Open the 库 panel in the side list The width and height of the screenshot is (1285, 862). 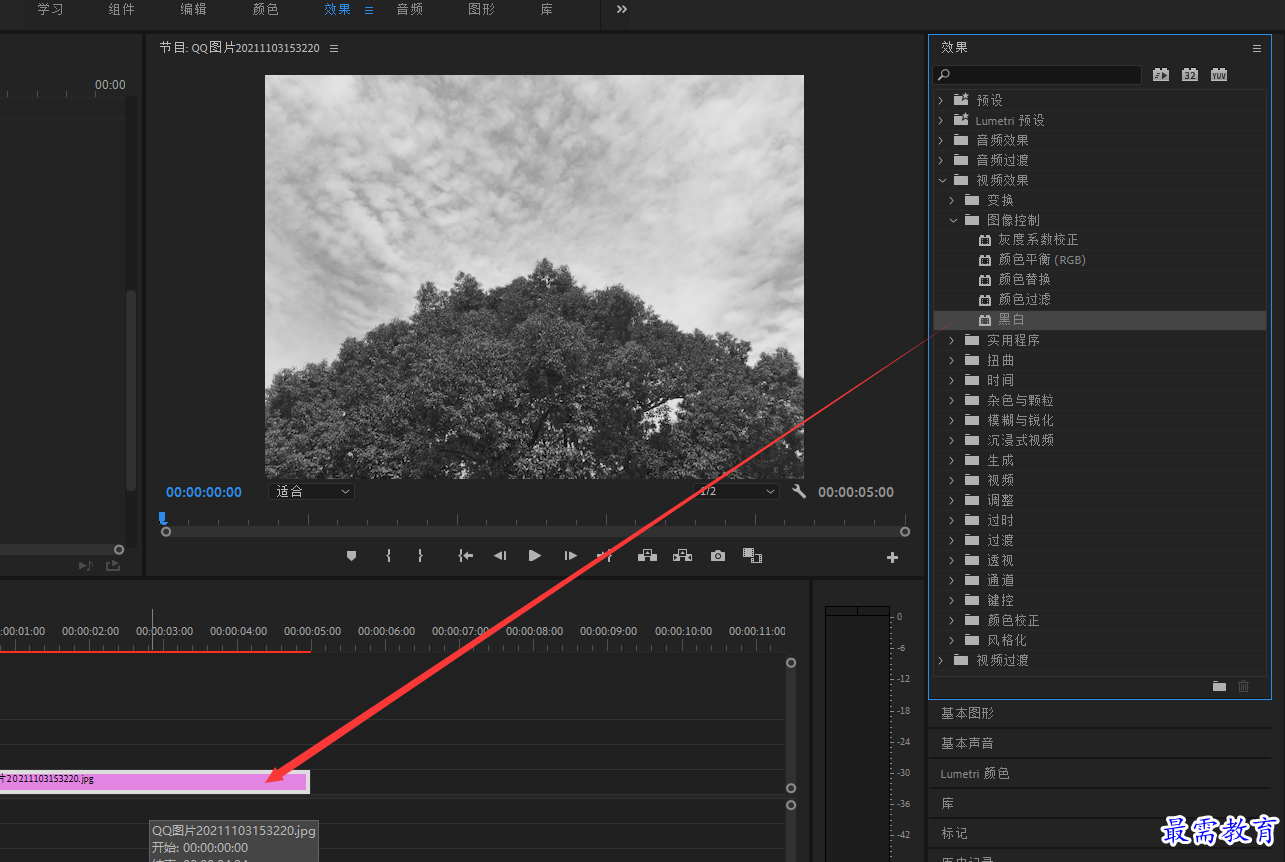pos(948,804)
